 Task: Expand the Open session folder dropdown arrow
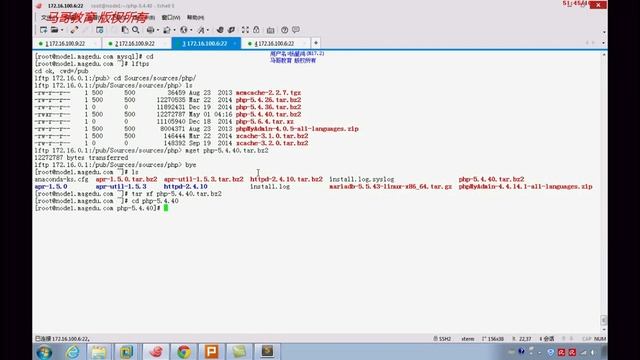coord(62,30)
